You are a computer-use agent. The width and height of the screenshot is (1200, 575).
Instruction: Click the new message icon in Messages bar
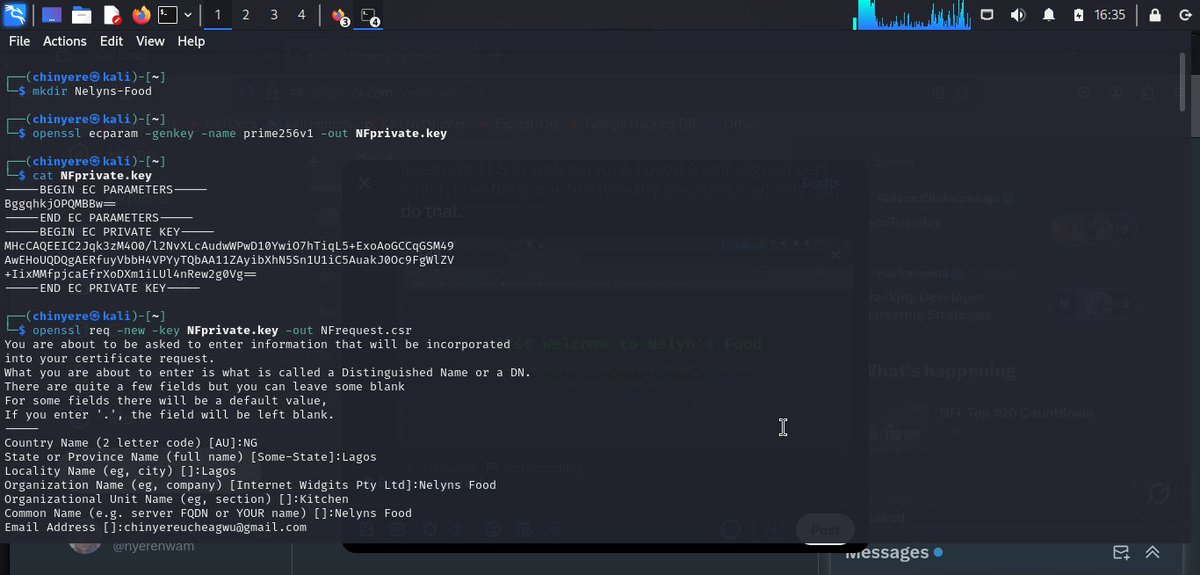(x=1122, y=553)
